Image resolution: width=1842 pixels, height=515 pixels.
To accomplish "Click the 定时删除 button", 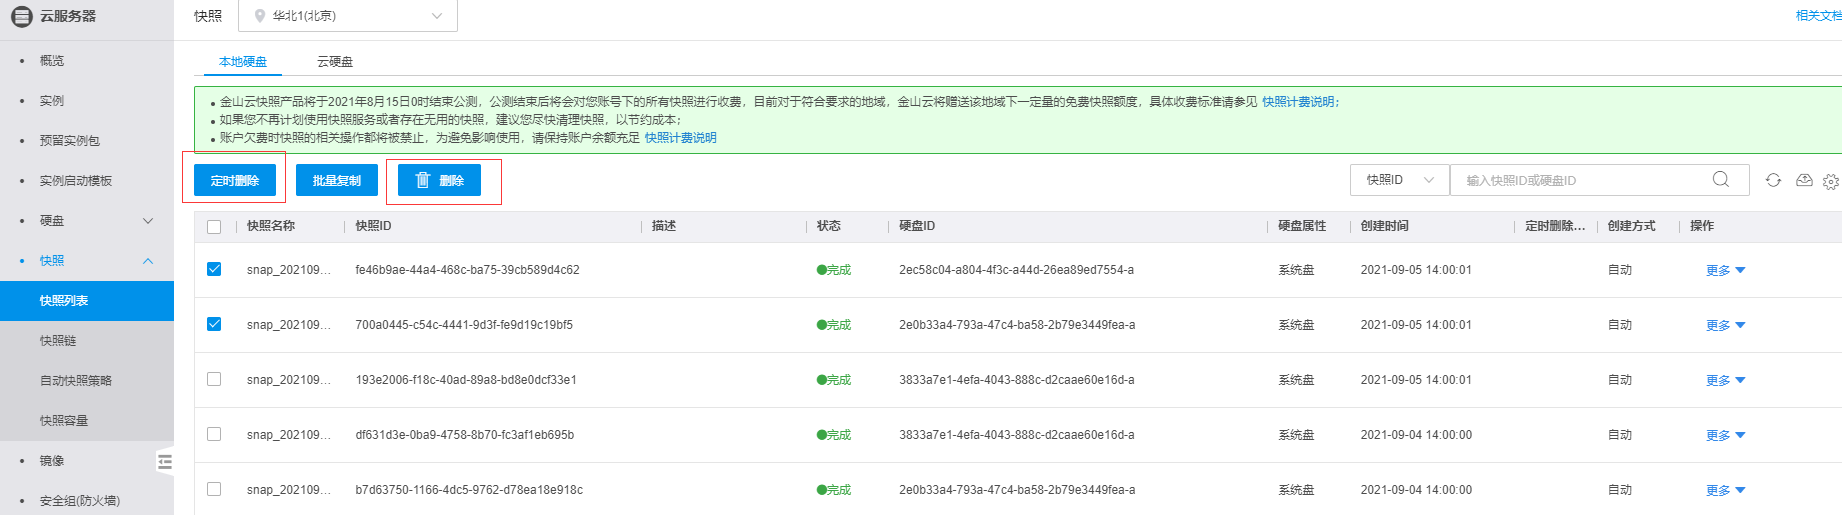I will [235, 180].
